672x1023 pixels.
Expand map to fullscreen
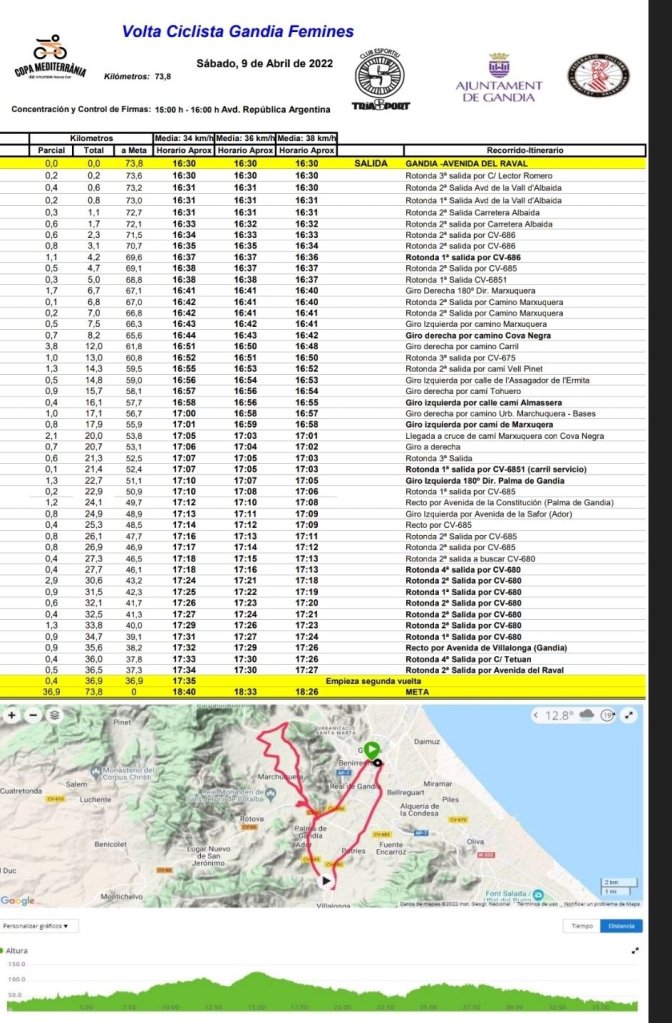click(x=628, y=716)
